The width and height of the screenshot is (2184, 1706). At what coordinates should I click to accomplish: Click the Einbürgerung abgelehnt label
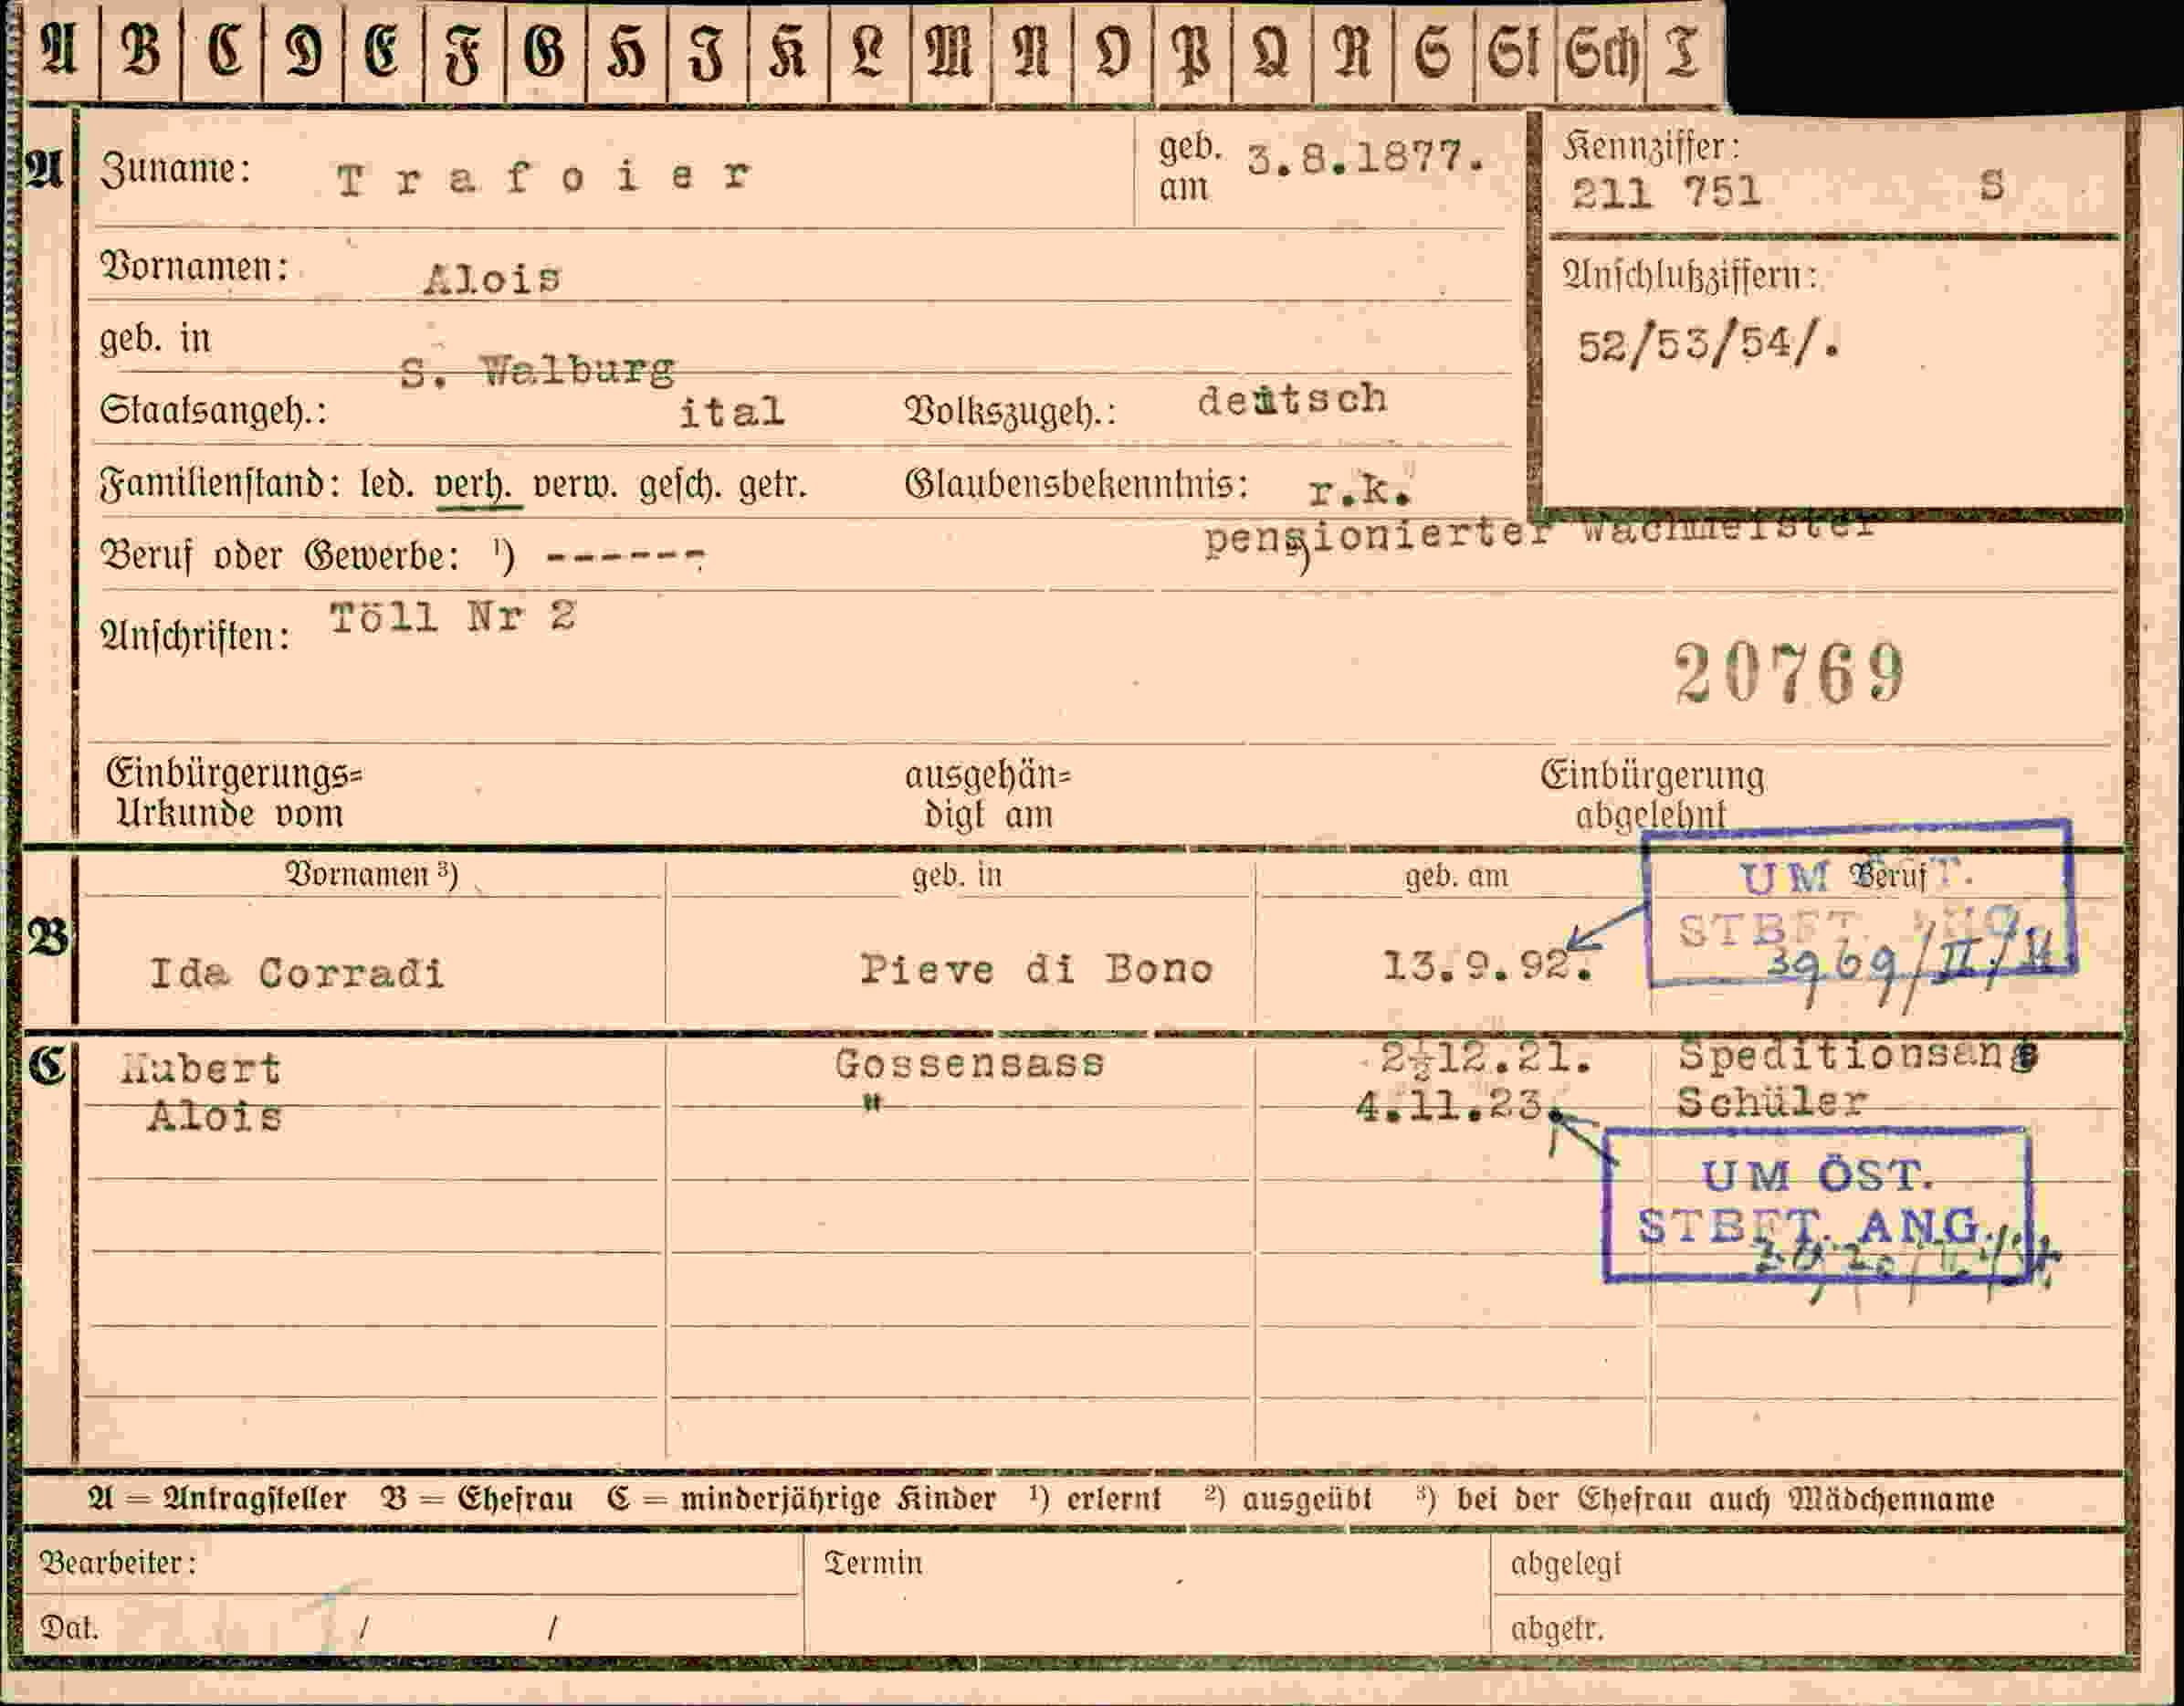(x=1652, y=796)
